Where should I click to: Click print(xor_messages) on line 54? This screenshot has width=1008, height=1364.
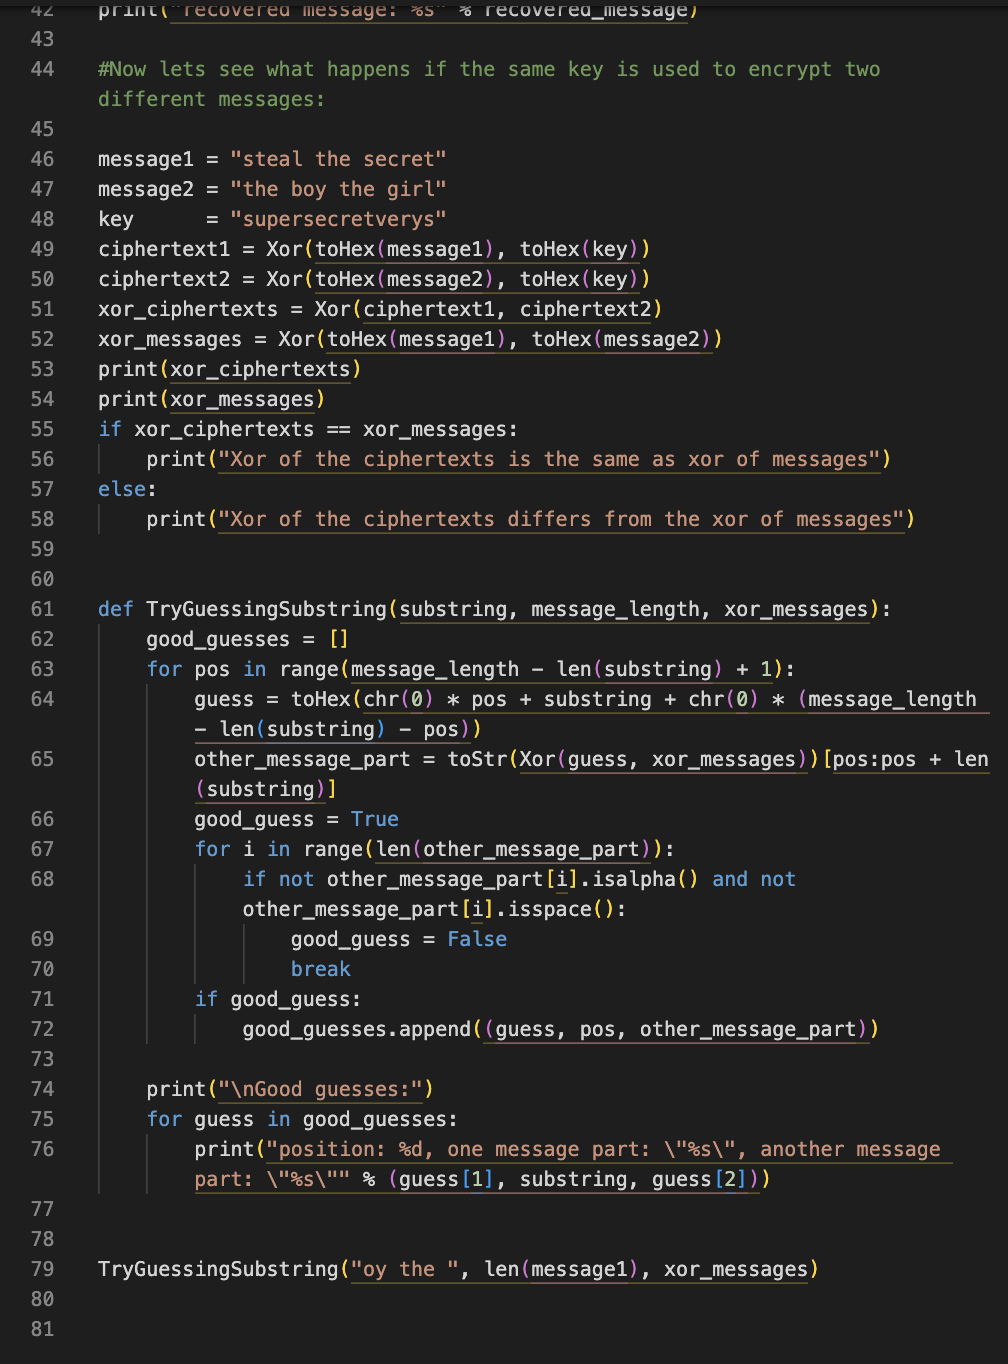click(211, 399)
